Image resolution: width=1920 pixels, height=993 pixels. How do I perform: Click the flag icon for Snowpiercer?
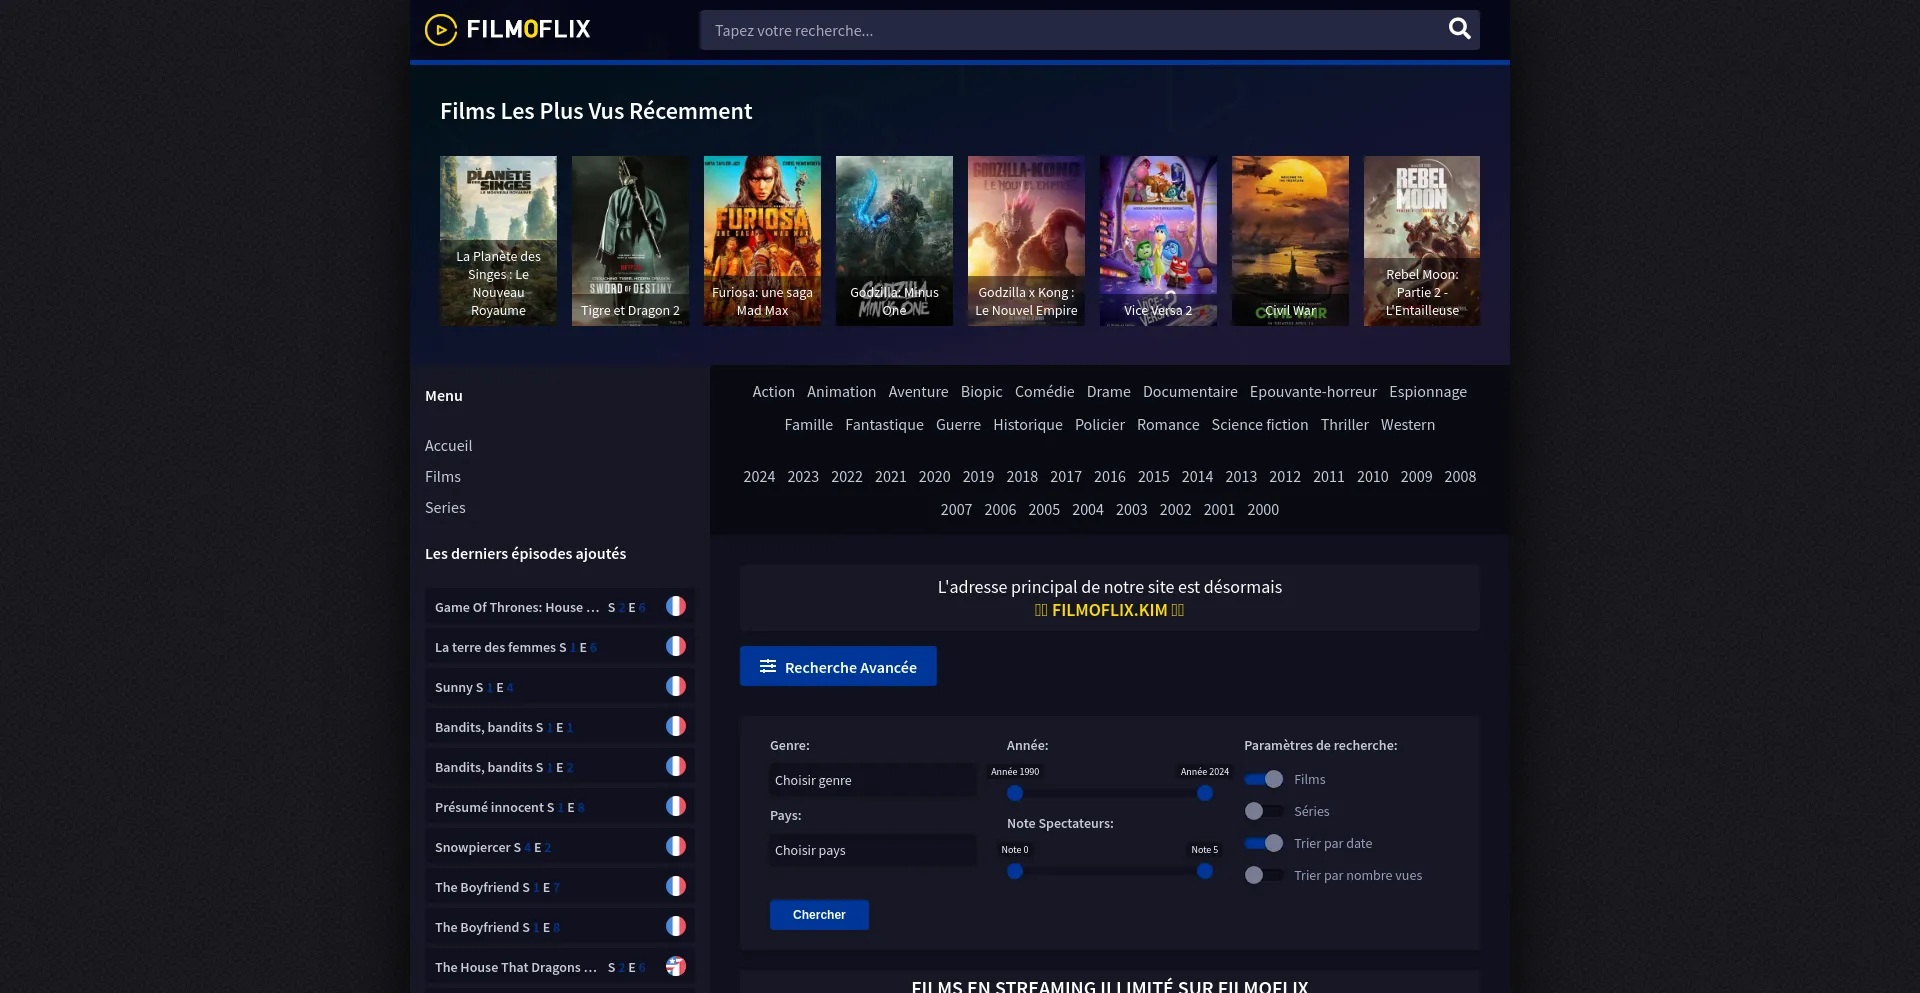point(676,846)
